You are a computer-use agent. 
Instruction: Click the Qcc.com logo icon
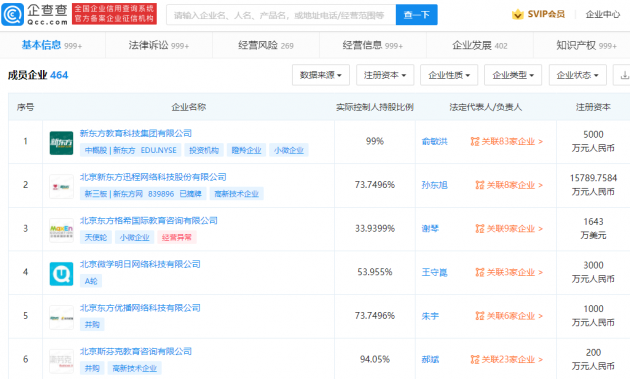tap(12, 14)
